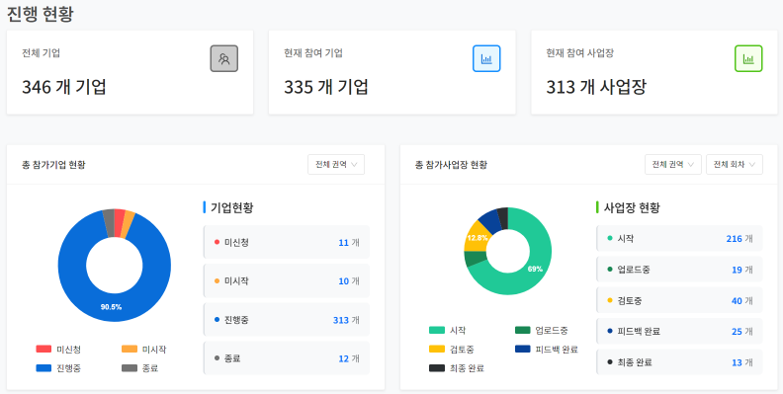Toggle the 진행중 blue legend swatch

coord(43,368)
